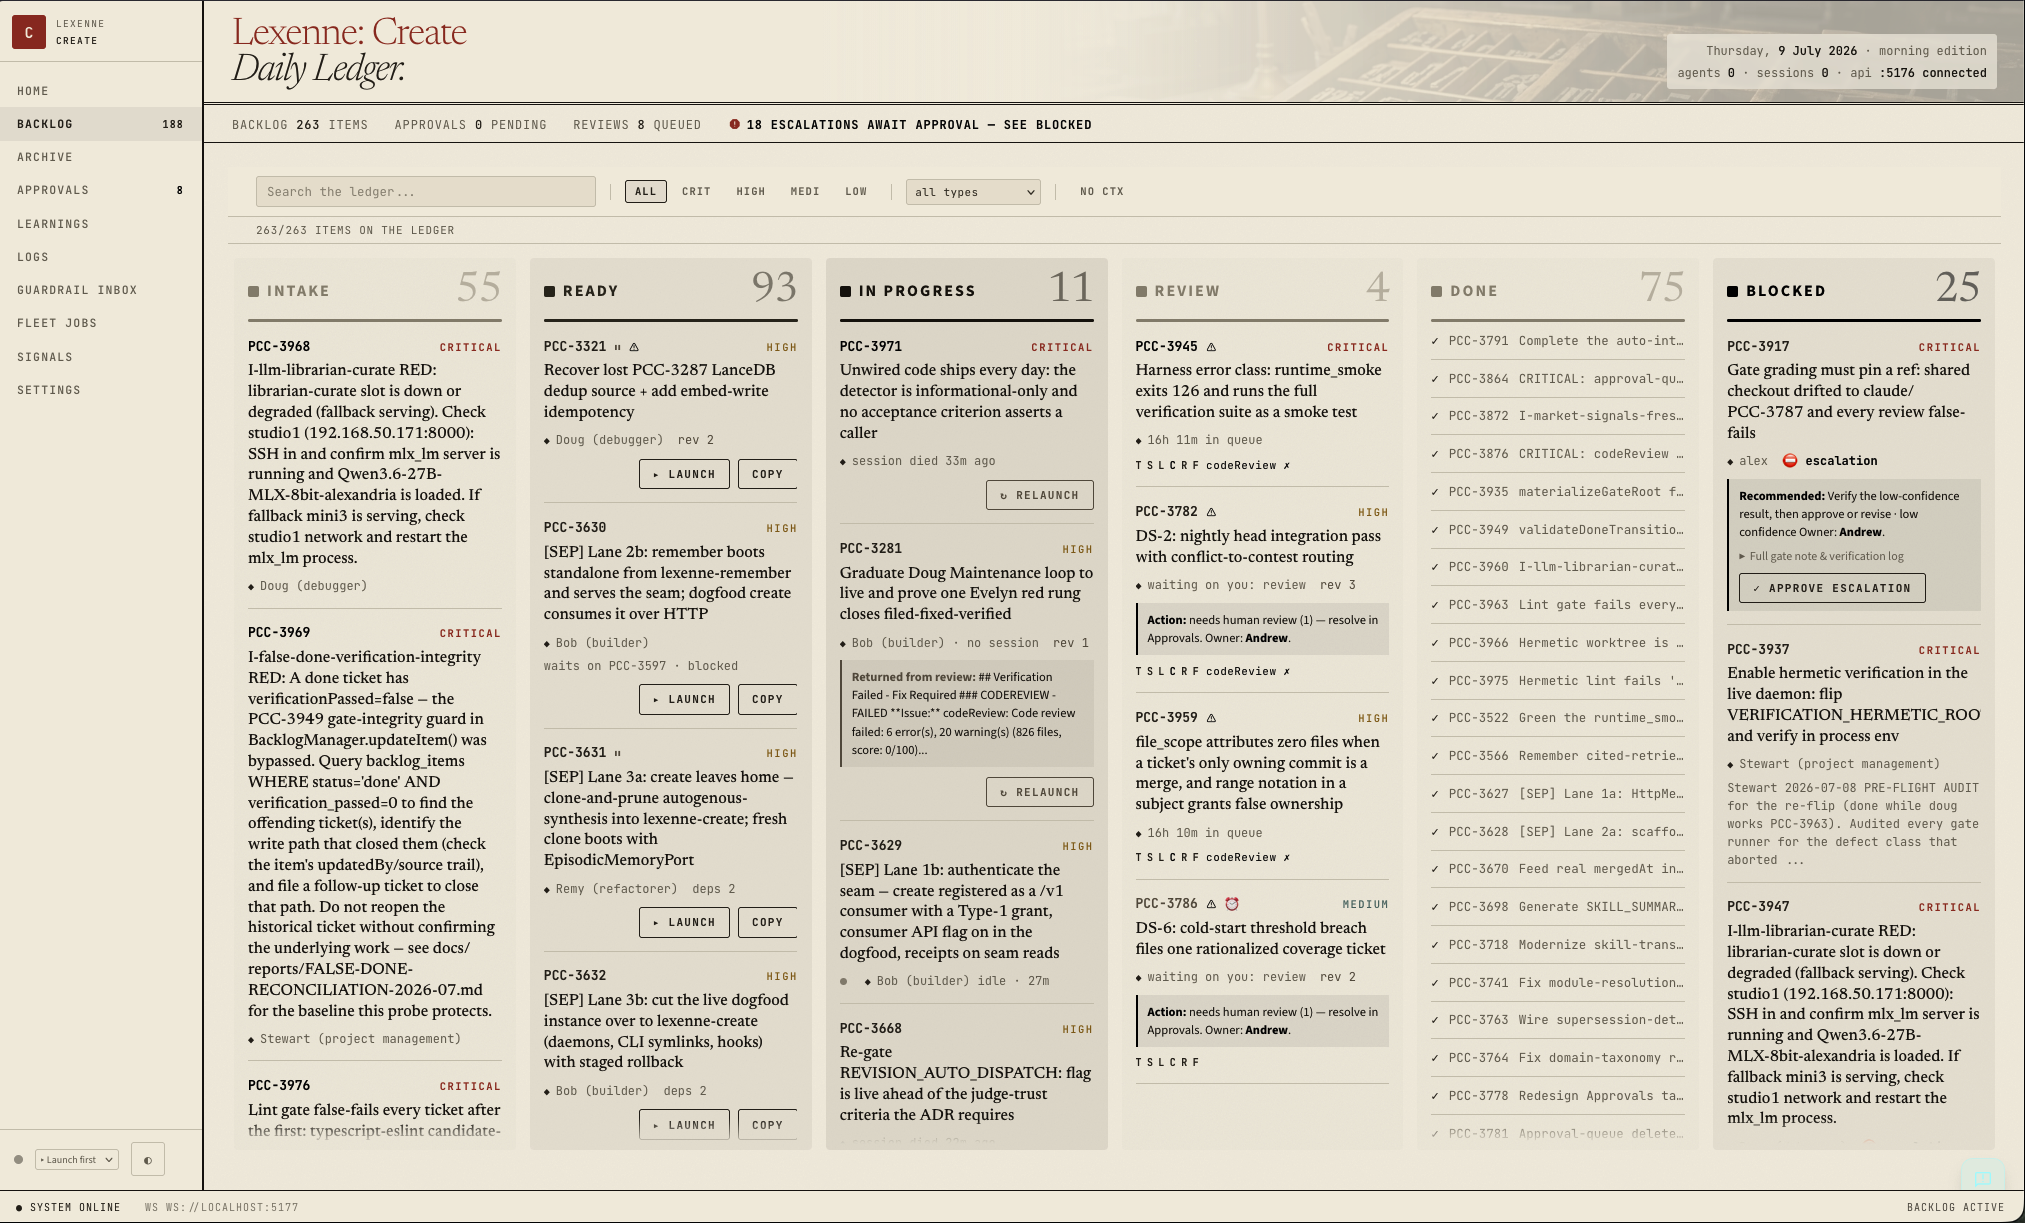This screenshot has height=1223, width=2025.
Task: Open Fleet Jobs in the sidebar
Action: 101,323
